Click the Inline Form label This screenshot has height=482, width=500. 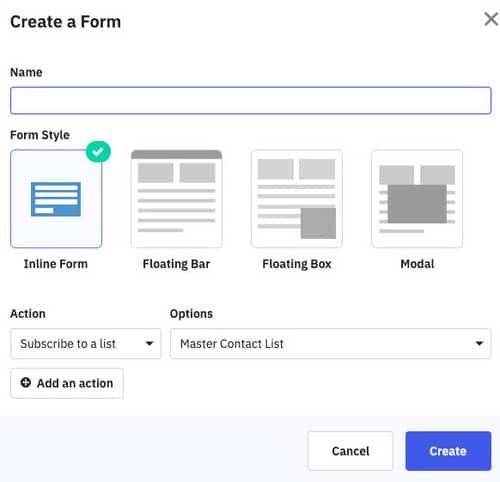coord(56,264)
